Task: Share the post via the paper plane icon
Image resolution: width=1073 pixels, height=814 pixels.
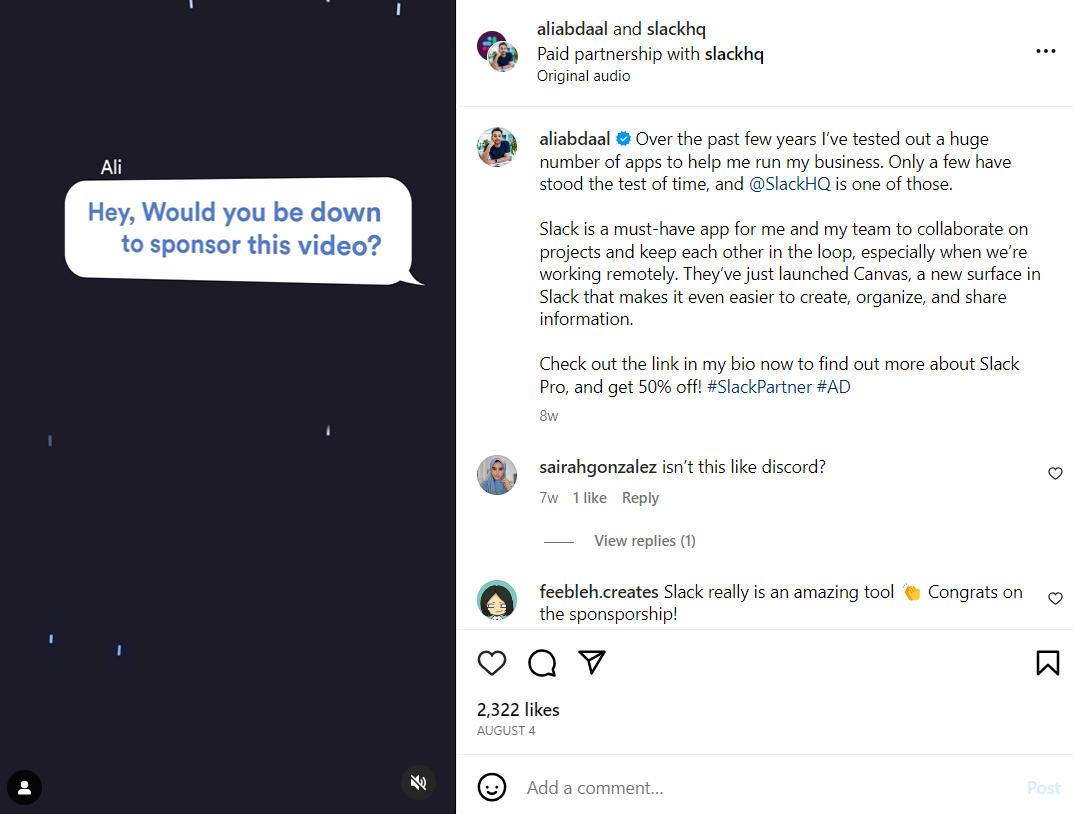Action: pyautogui.click(x=592, y=663)
